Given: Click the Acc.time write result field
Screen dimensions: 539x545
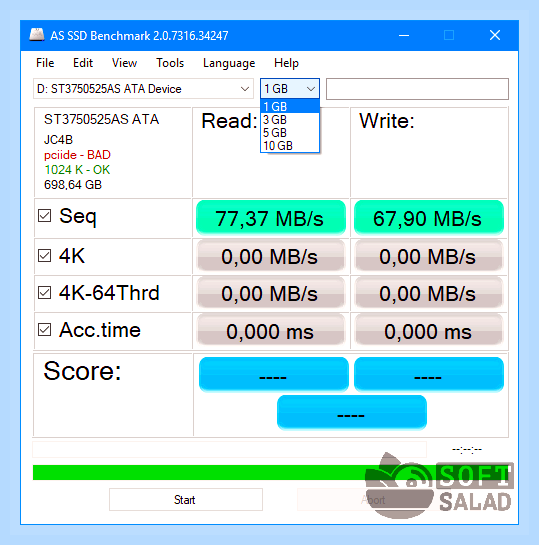Looking at the screenshot, I should click(428, 331).
